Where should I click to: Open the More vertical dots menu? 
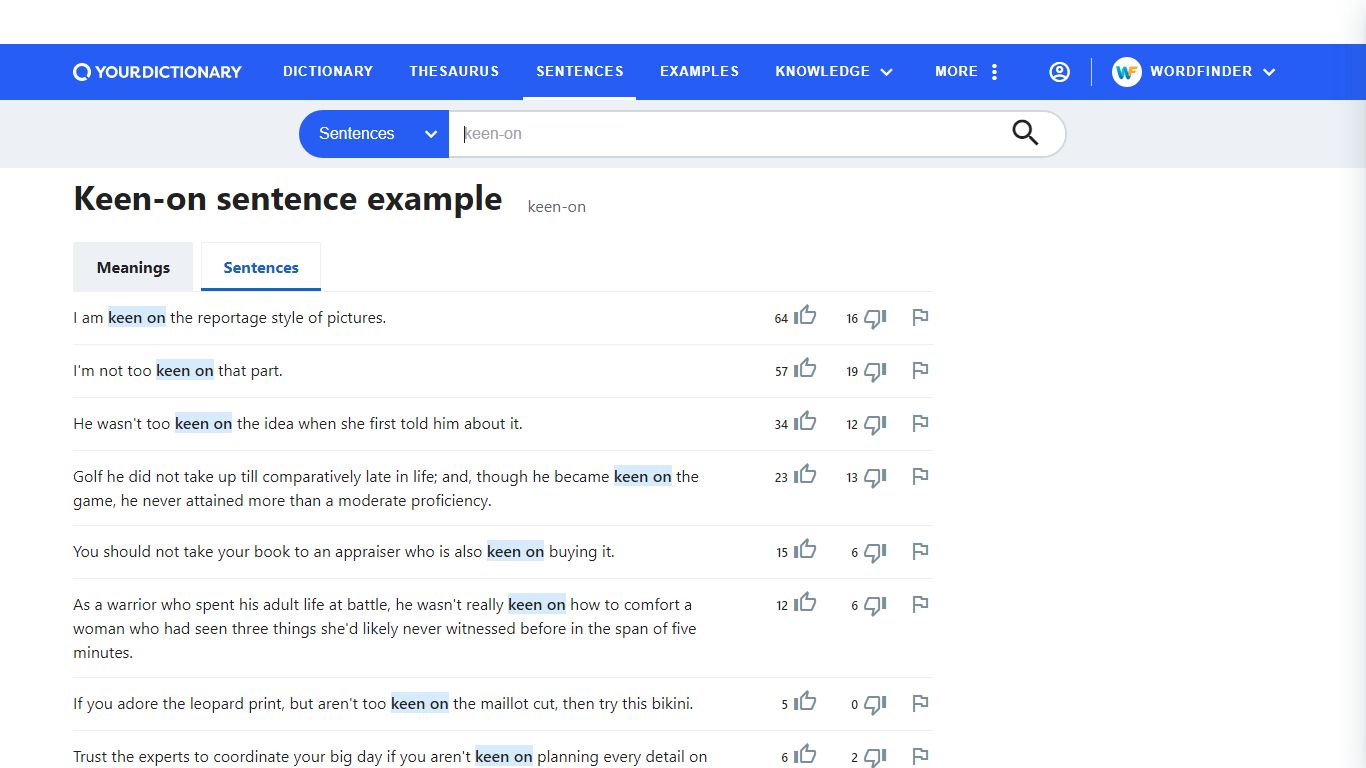tap(994, 72)
